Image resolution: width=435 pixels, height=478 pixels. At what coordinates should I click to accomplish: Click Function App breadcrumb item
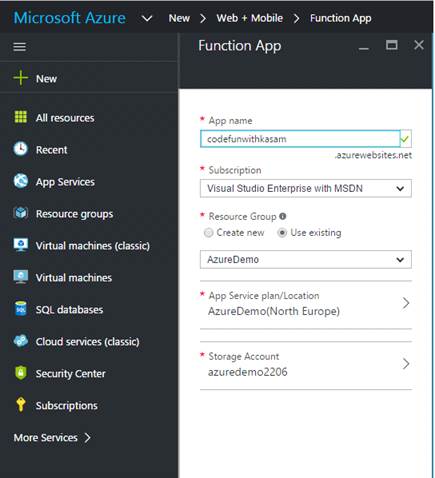[x=341, y=18]
